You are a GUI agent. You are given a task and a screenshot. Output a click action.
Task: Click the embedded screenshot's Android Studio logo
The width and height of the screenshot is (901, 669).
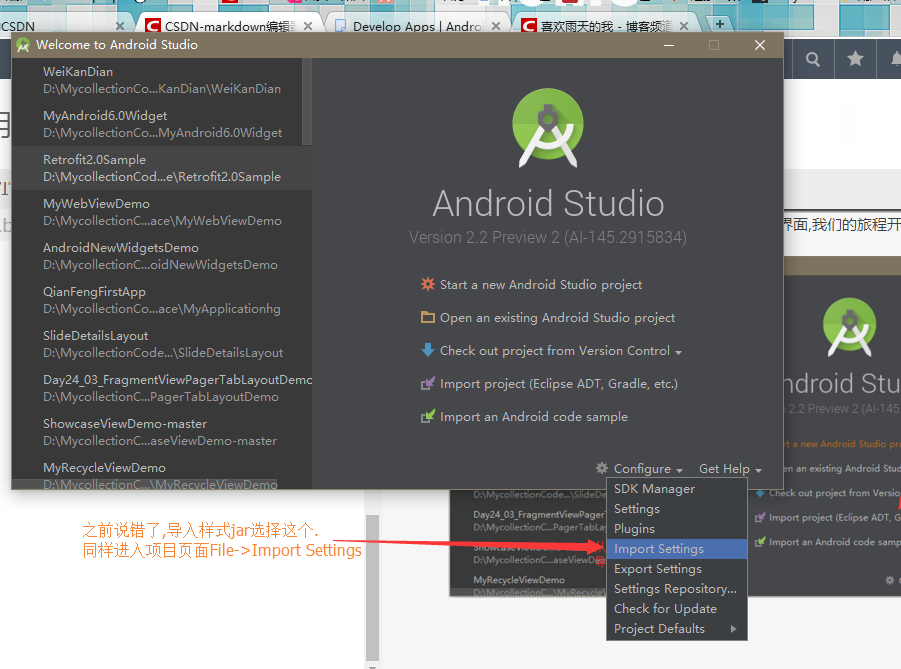849,326
